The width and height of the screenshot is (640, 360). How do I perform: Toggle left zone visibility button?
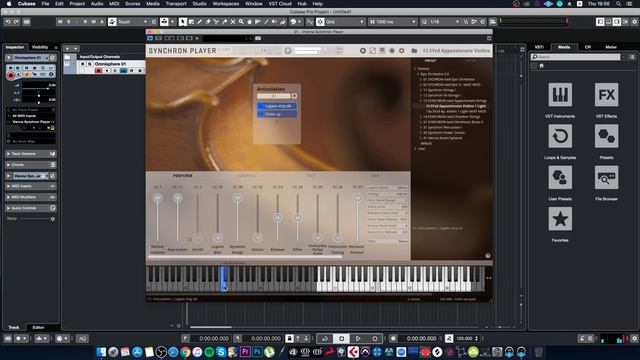(600, 22)
